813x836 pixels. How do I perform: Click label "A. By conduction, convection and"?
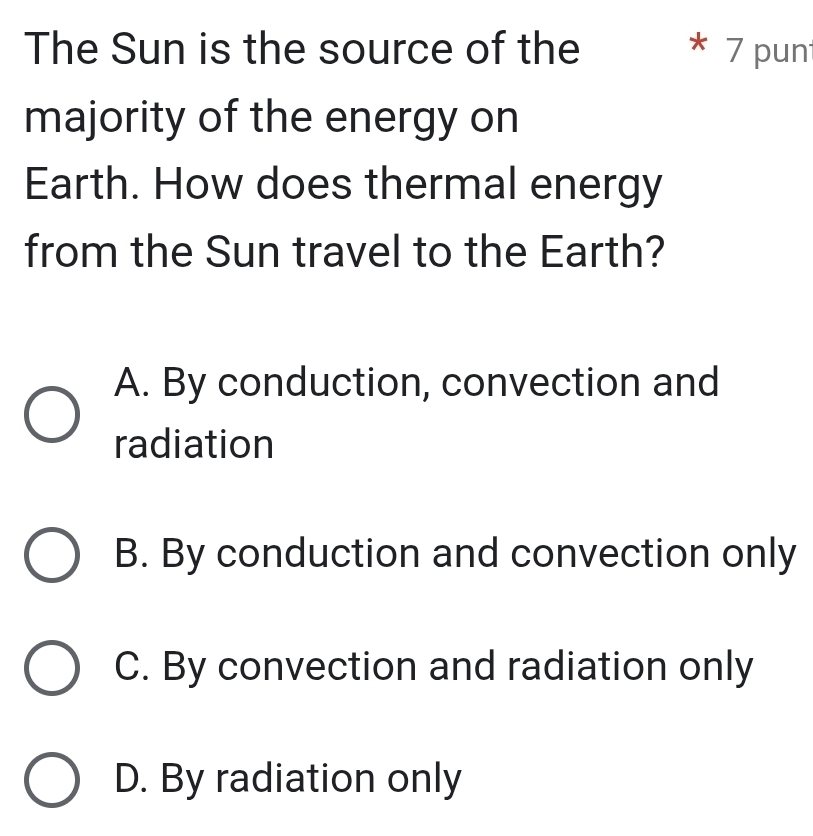coord(416,383)
